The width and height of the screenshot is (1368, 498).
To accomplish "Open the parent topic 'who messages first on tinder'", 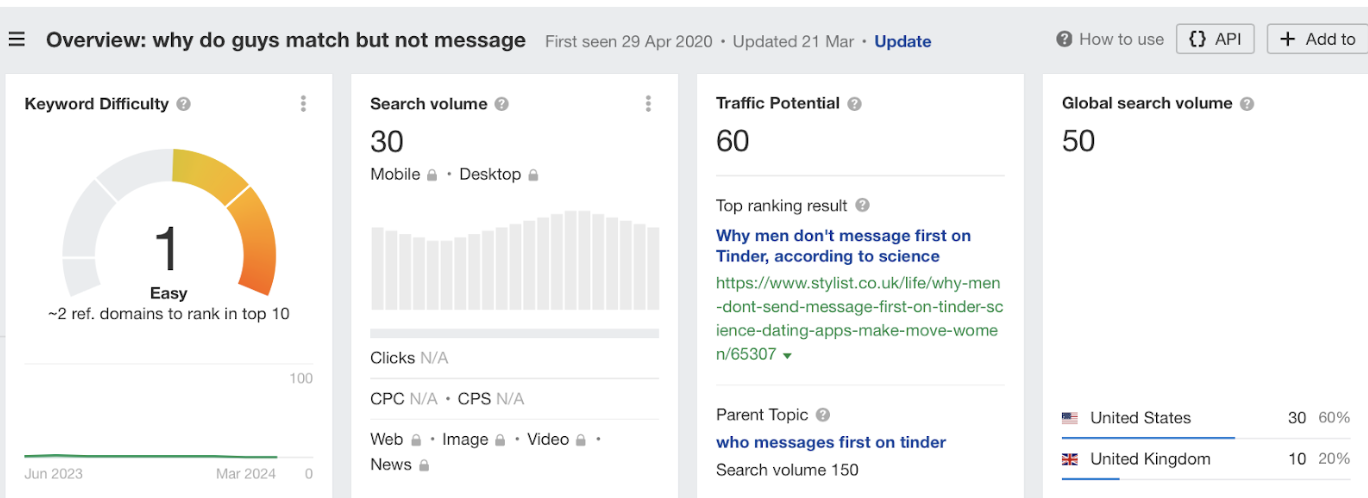I will point(831,442).
